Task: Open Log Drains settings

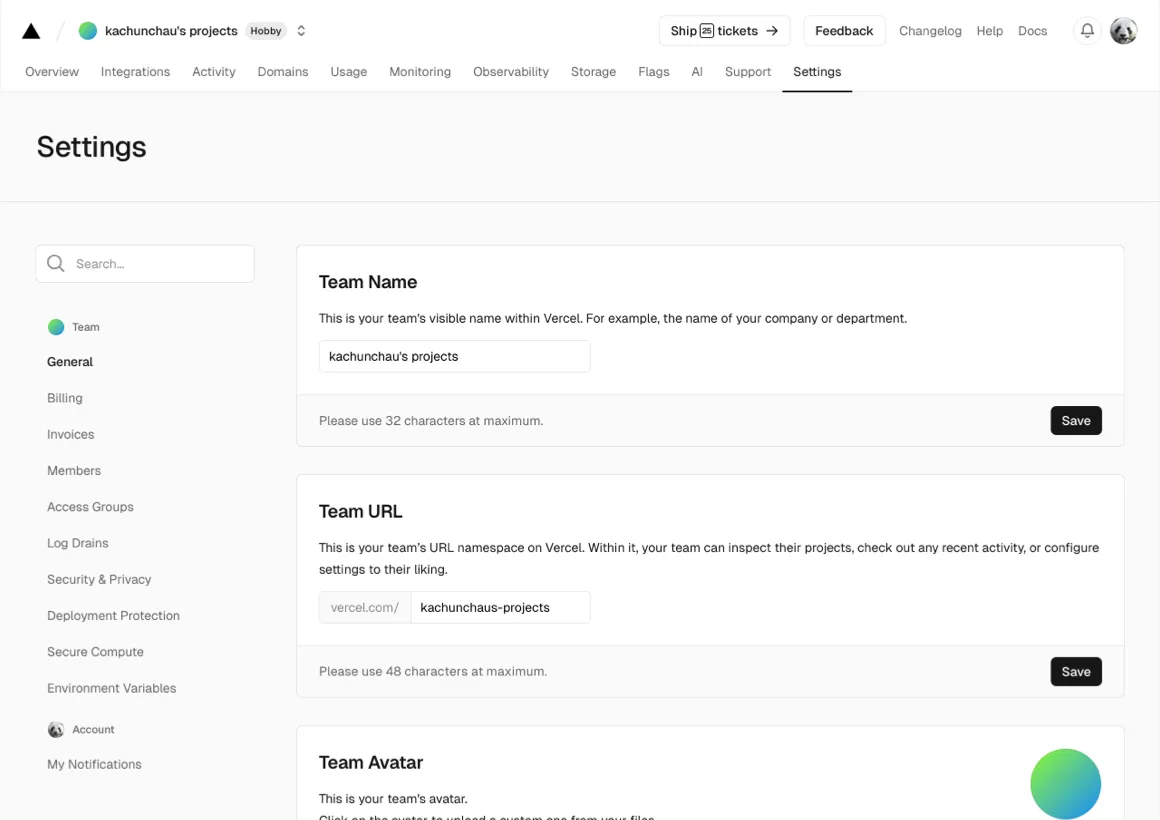Action: tap(78, 543)
